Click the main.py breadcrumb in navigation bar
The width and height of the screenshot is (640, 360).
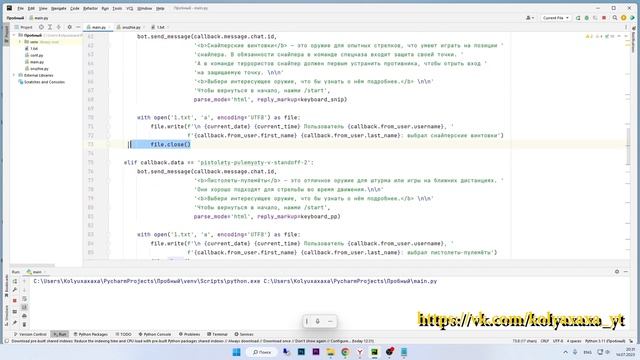tap(39, 18)
